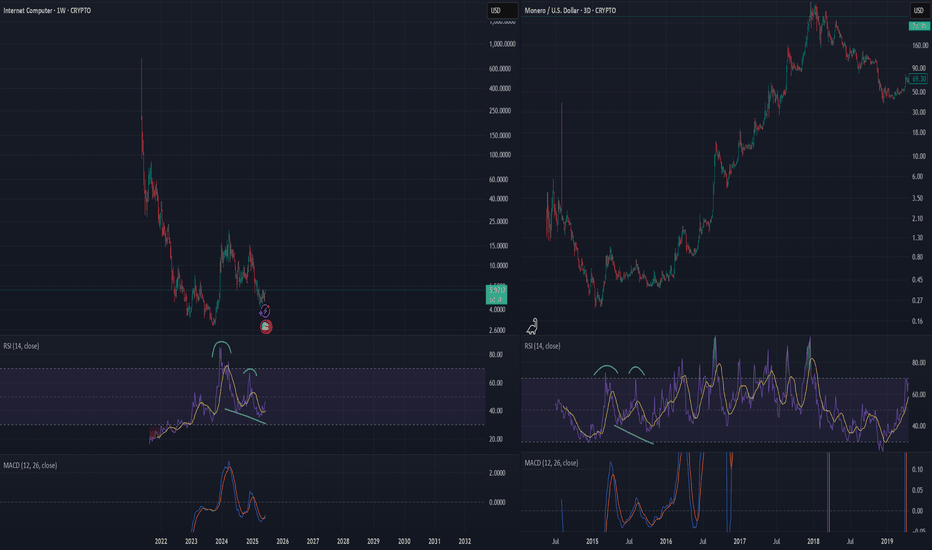Open the USD currency selector on Internet Computer chart

point(502,10)
